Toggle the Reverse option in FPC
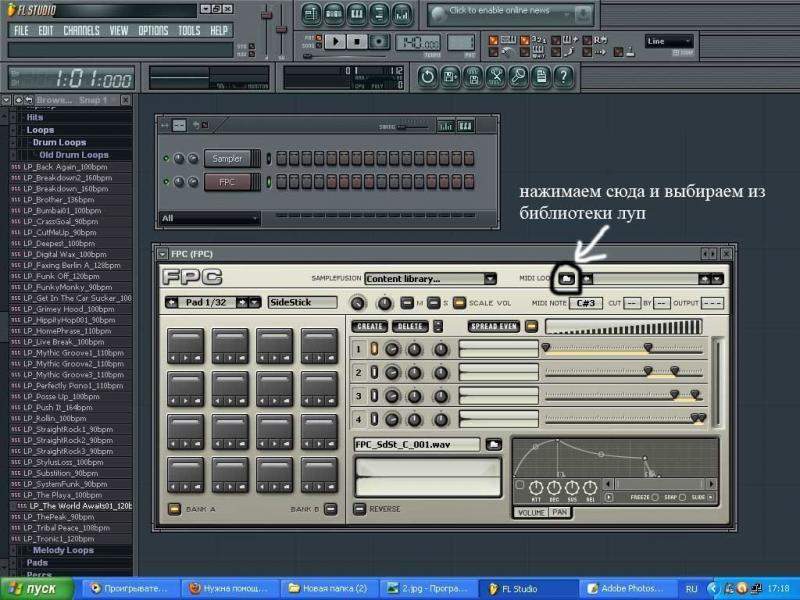Viewport: 800px width, 600px height. point(360,509)
